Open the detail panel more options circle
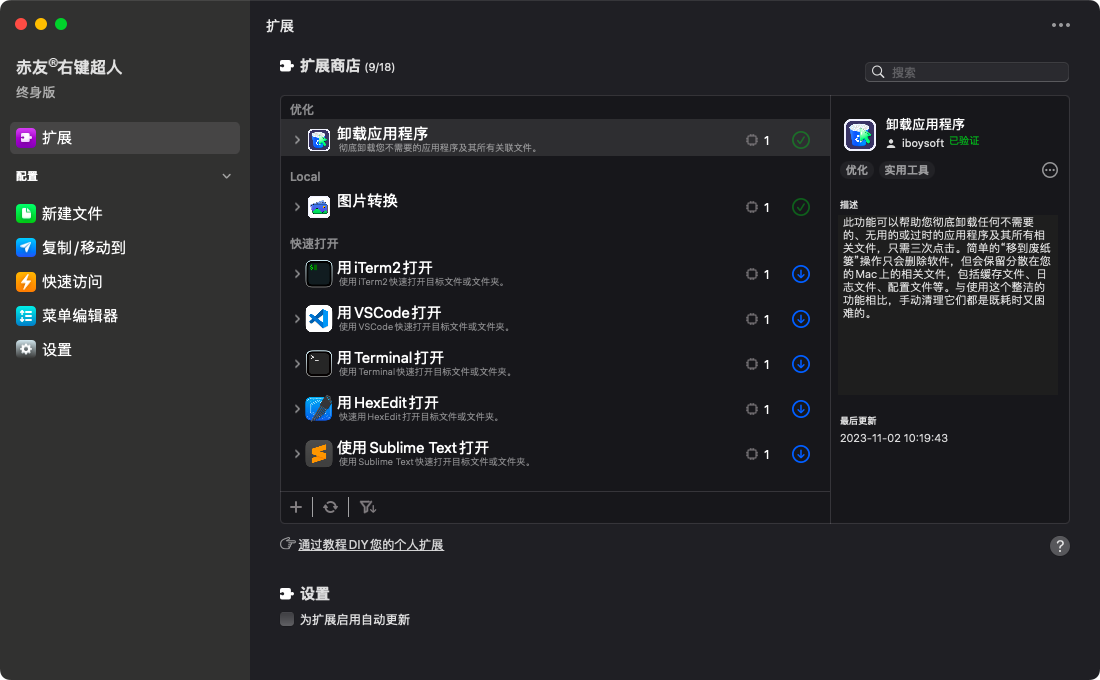Viewport: 1100px width, 680px height. 1049,170
